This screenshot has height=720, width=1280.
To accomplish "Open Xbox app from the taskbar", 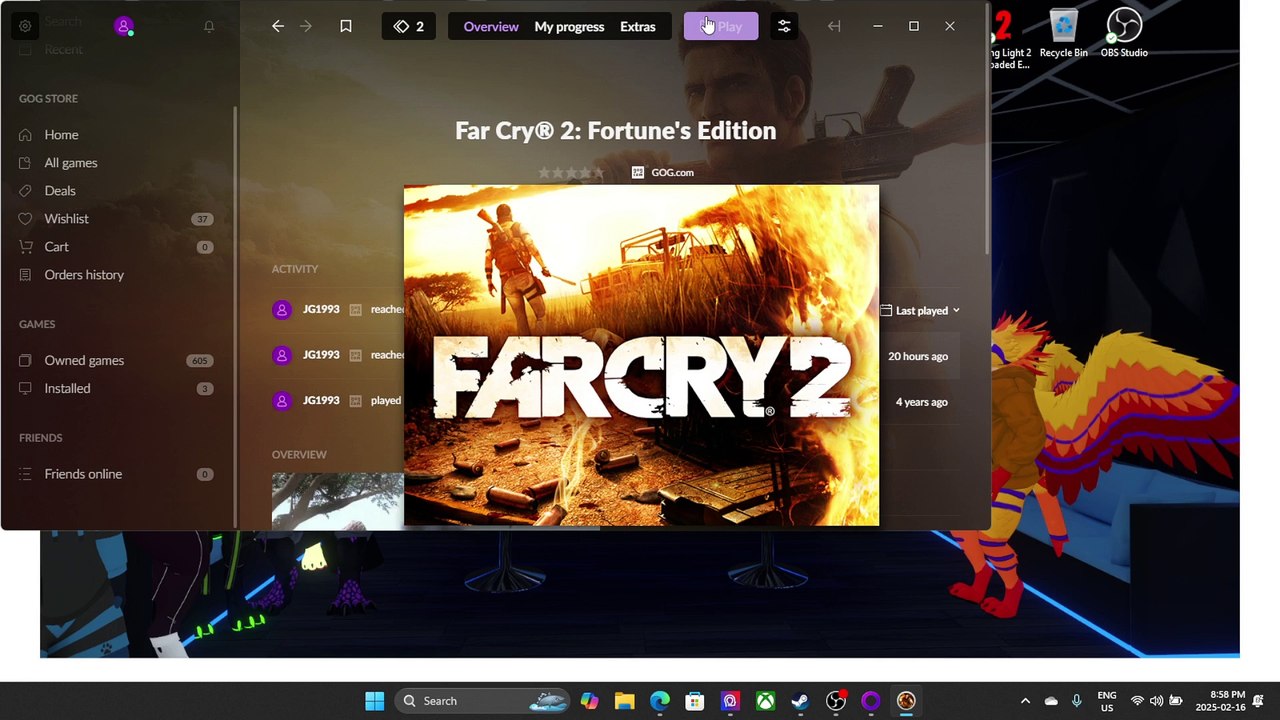I will 765,701.
